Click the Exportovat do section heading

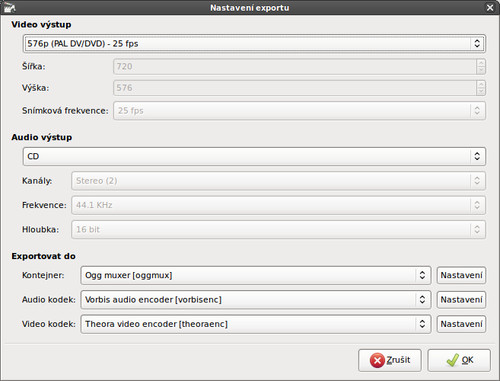[x=43, y=256]
